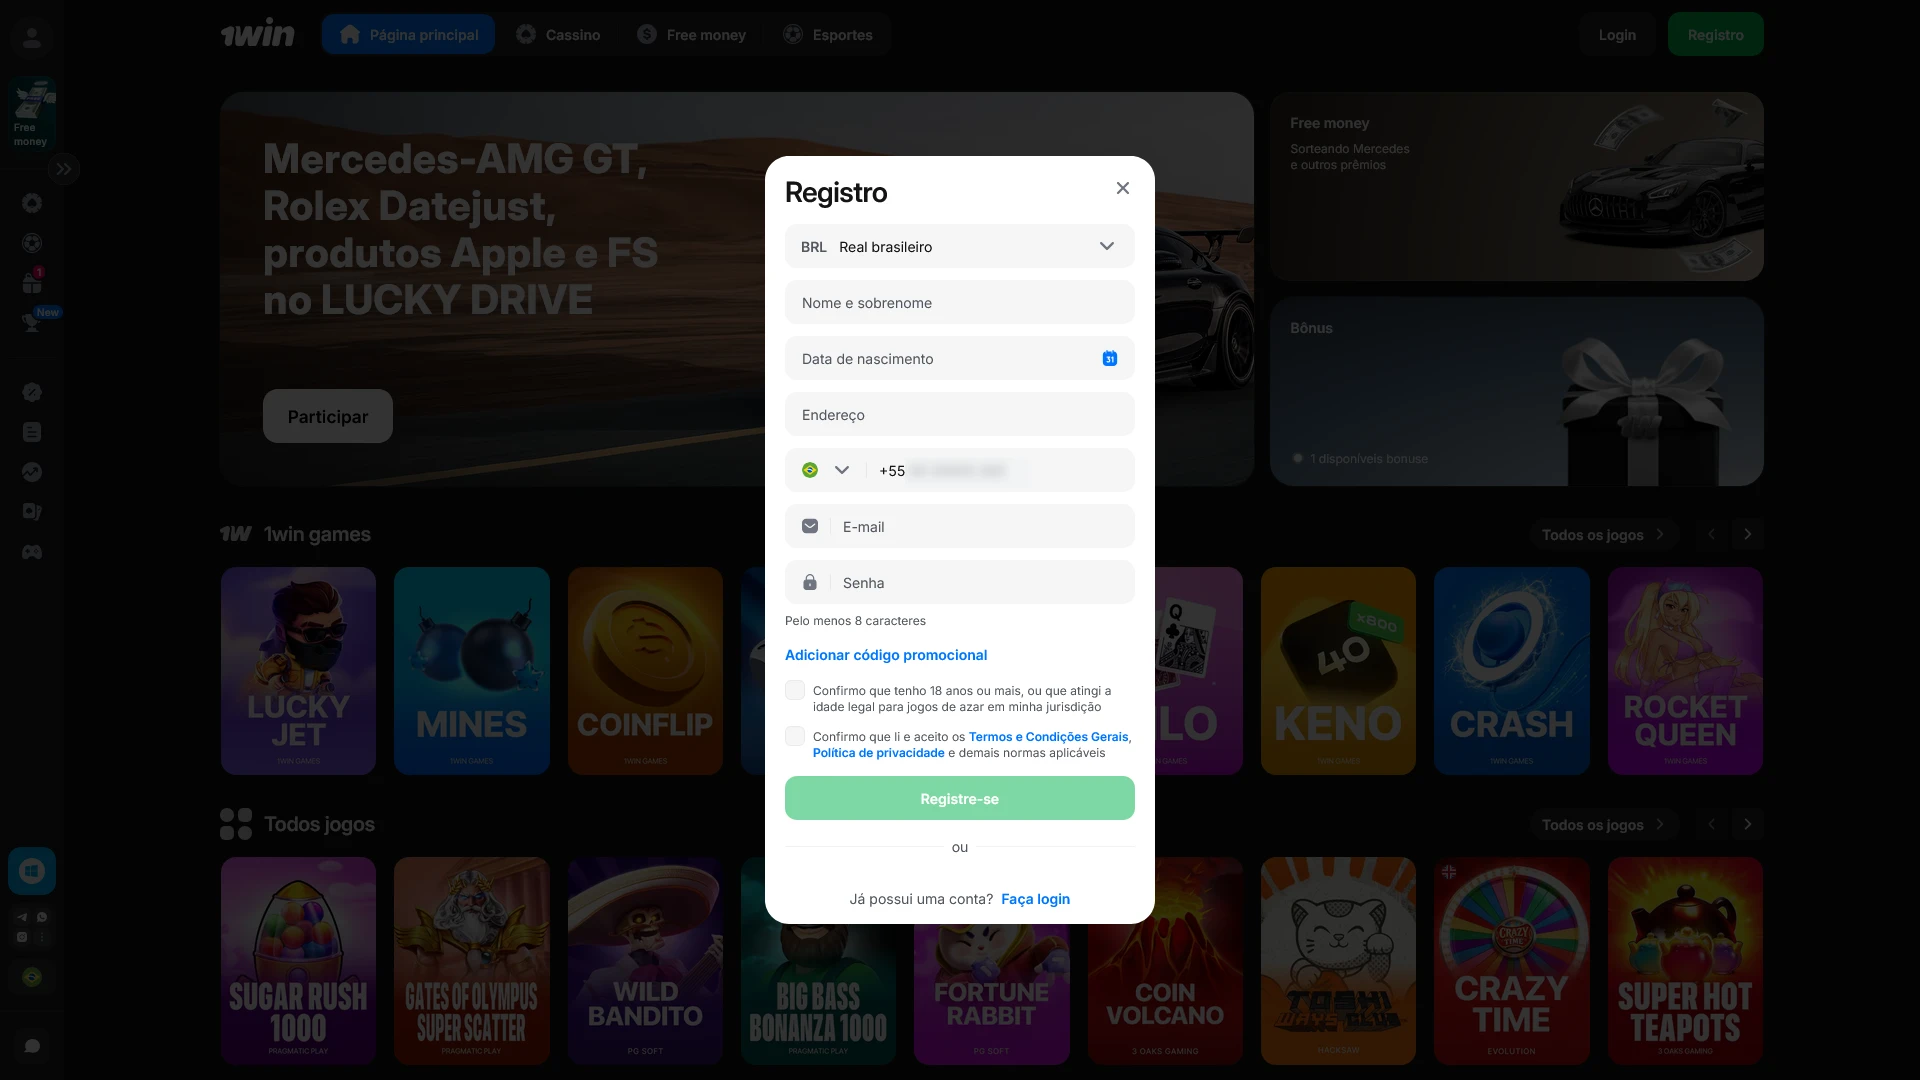Open the Coinflip game tile

[x=645, y=671]
